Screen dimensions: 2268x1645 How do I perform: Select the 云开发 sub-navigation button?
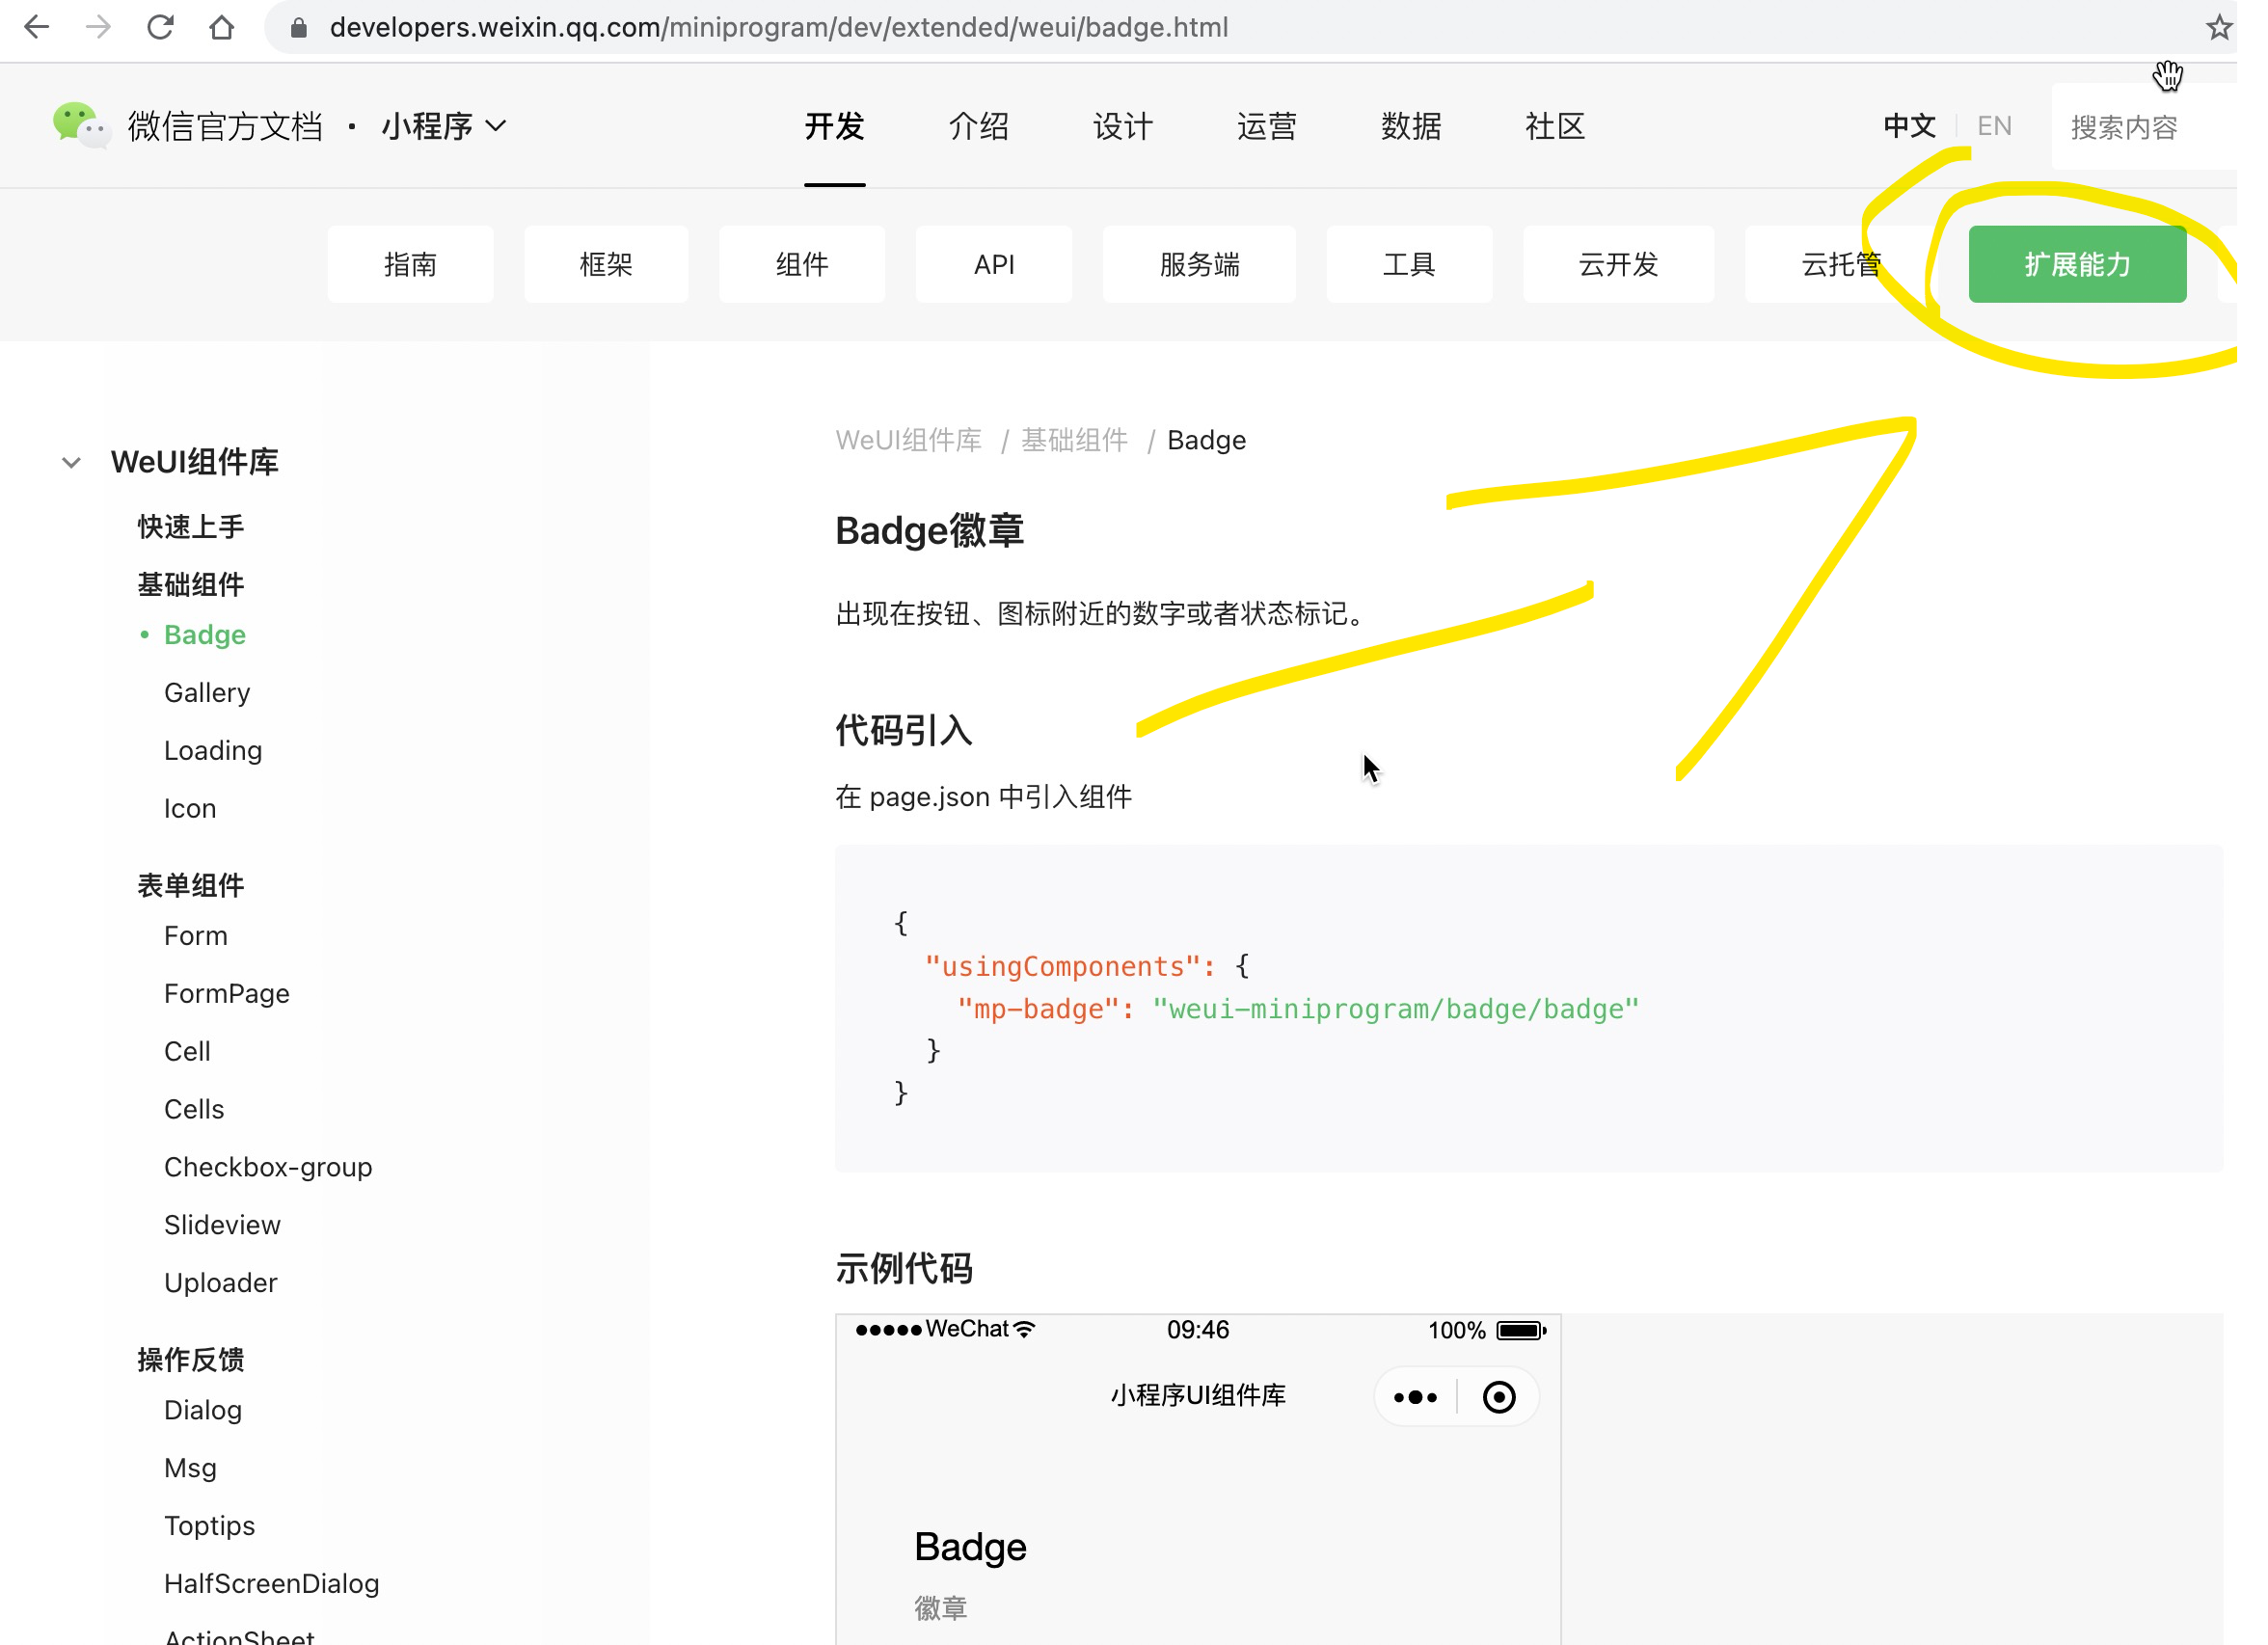pyautogui.click(x=1617, y=264)
